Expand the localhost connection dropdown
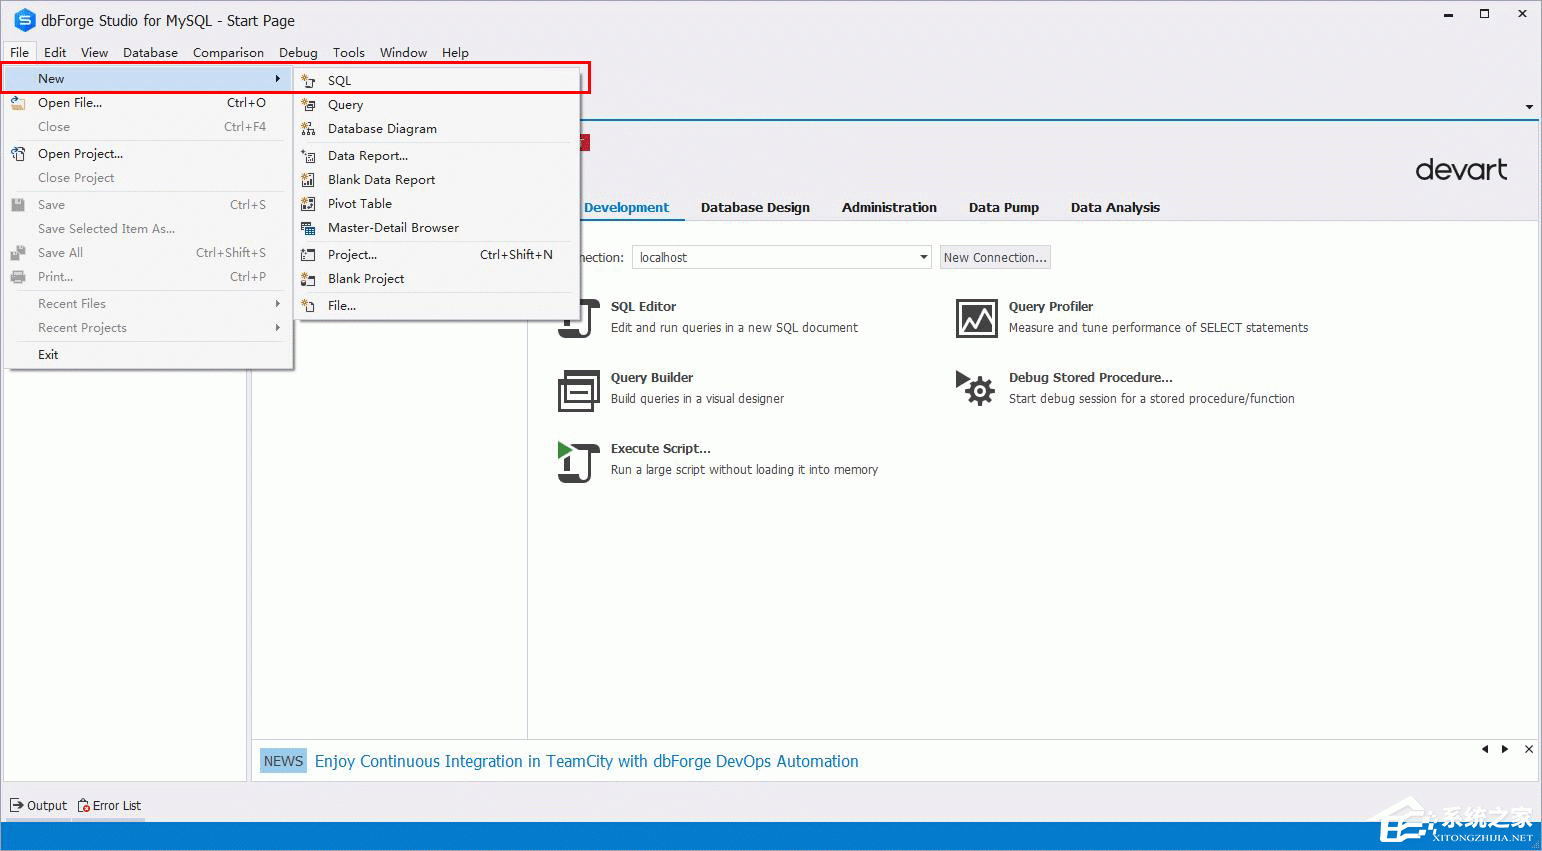The image size is (1542, 851). (923, 258)
